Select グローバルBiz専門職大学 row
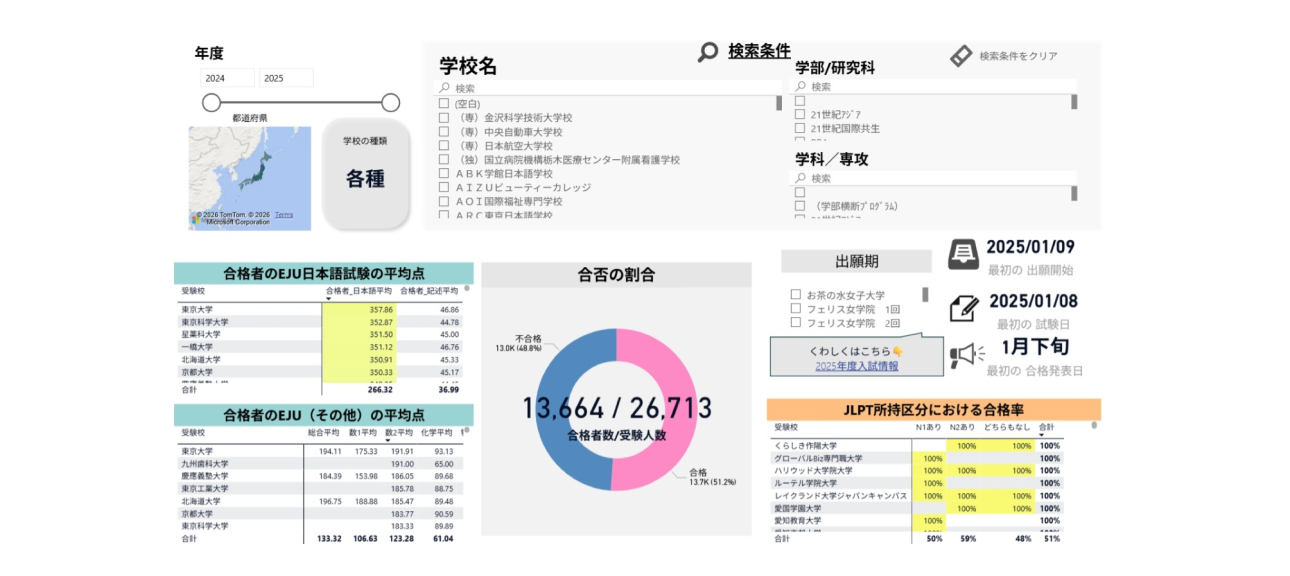The width and height of the screenshot is (1290, 576). click(918, 458)
